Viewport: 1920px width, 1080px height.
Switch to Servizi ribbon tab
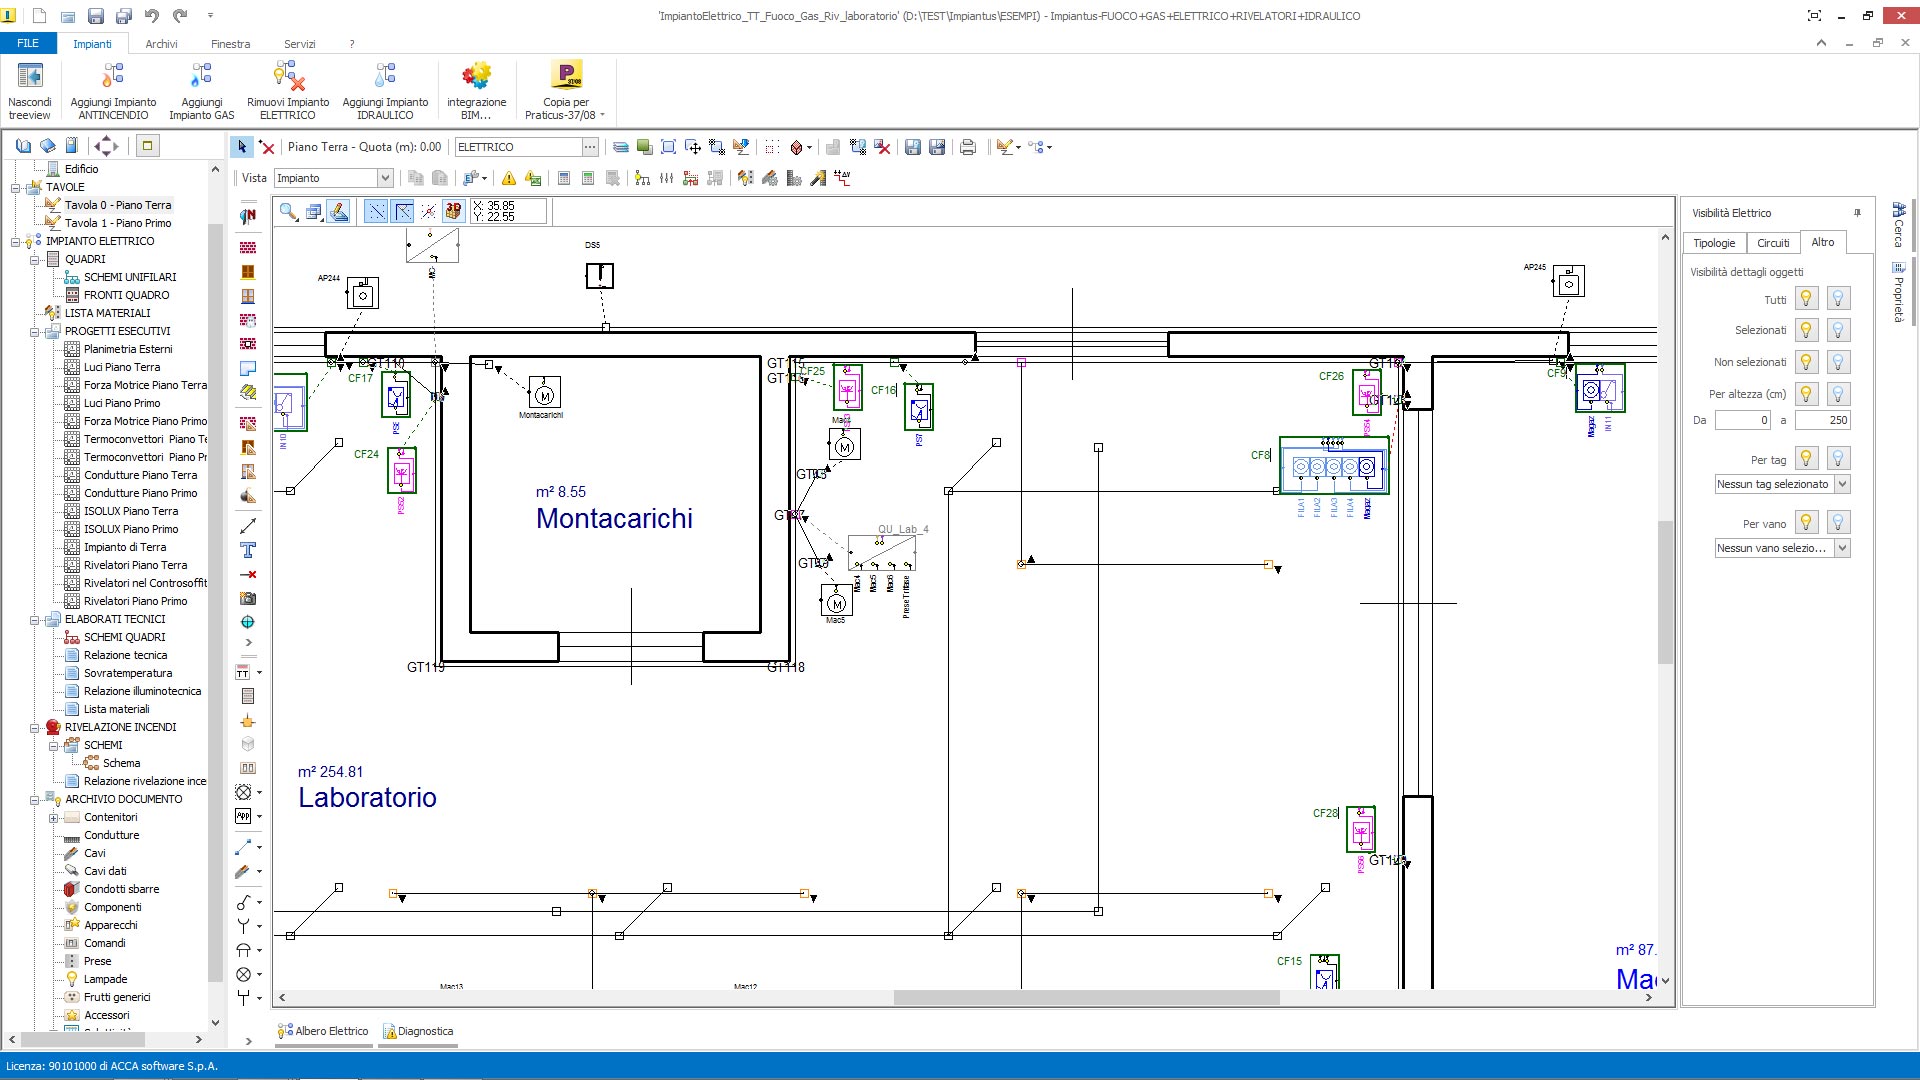point(299,44)
